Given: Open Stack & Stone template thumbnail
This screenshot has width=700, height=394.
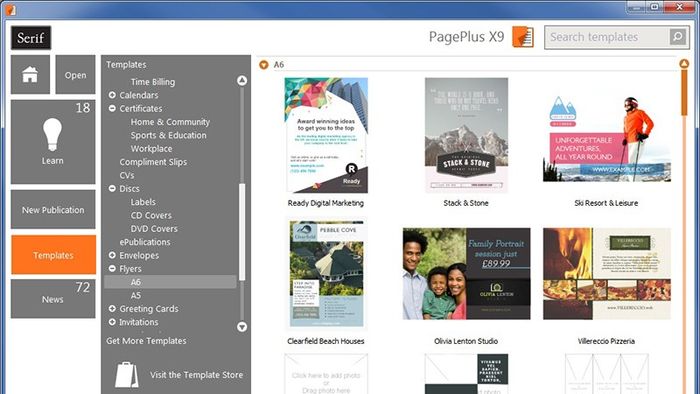Looking at the screenshot, I should click(x=466, y=135).
